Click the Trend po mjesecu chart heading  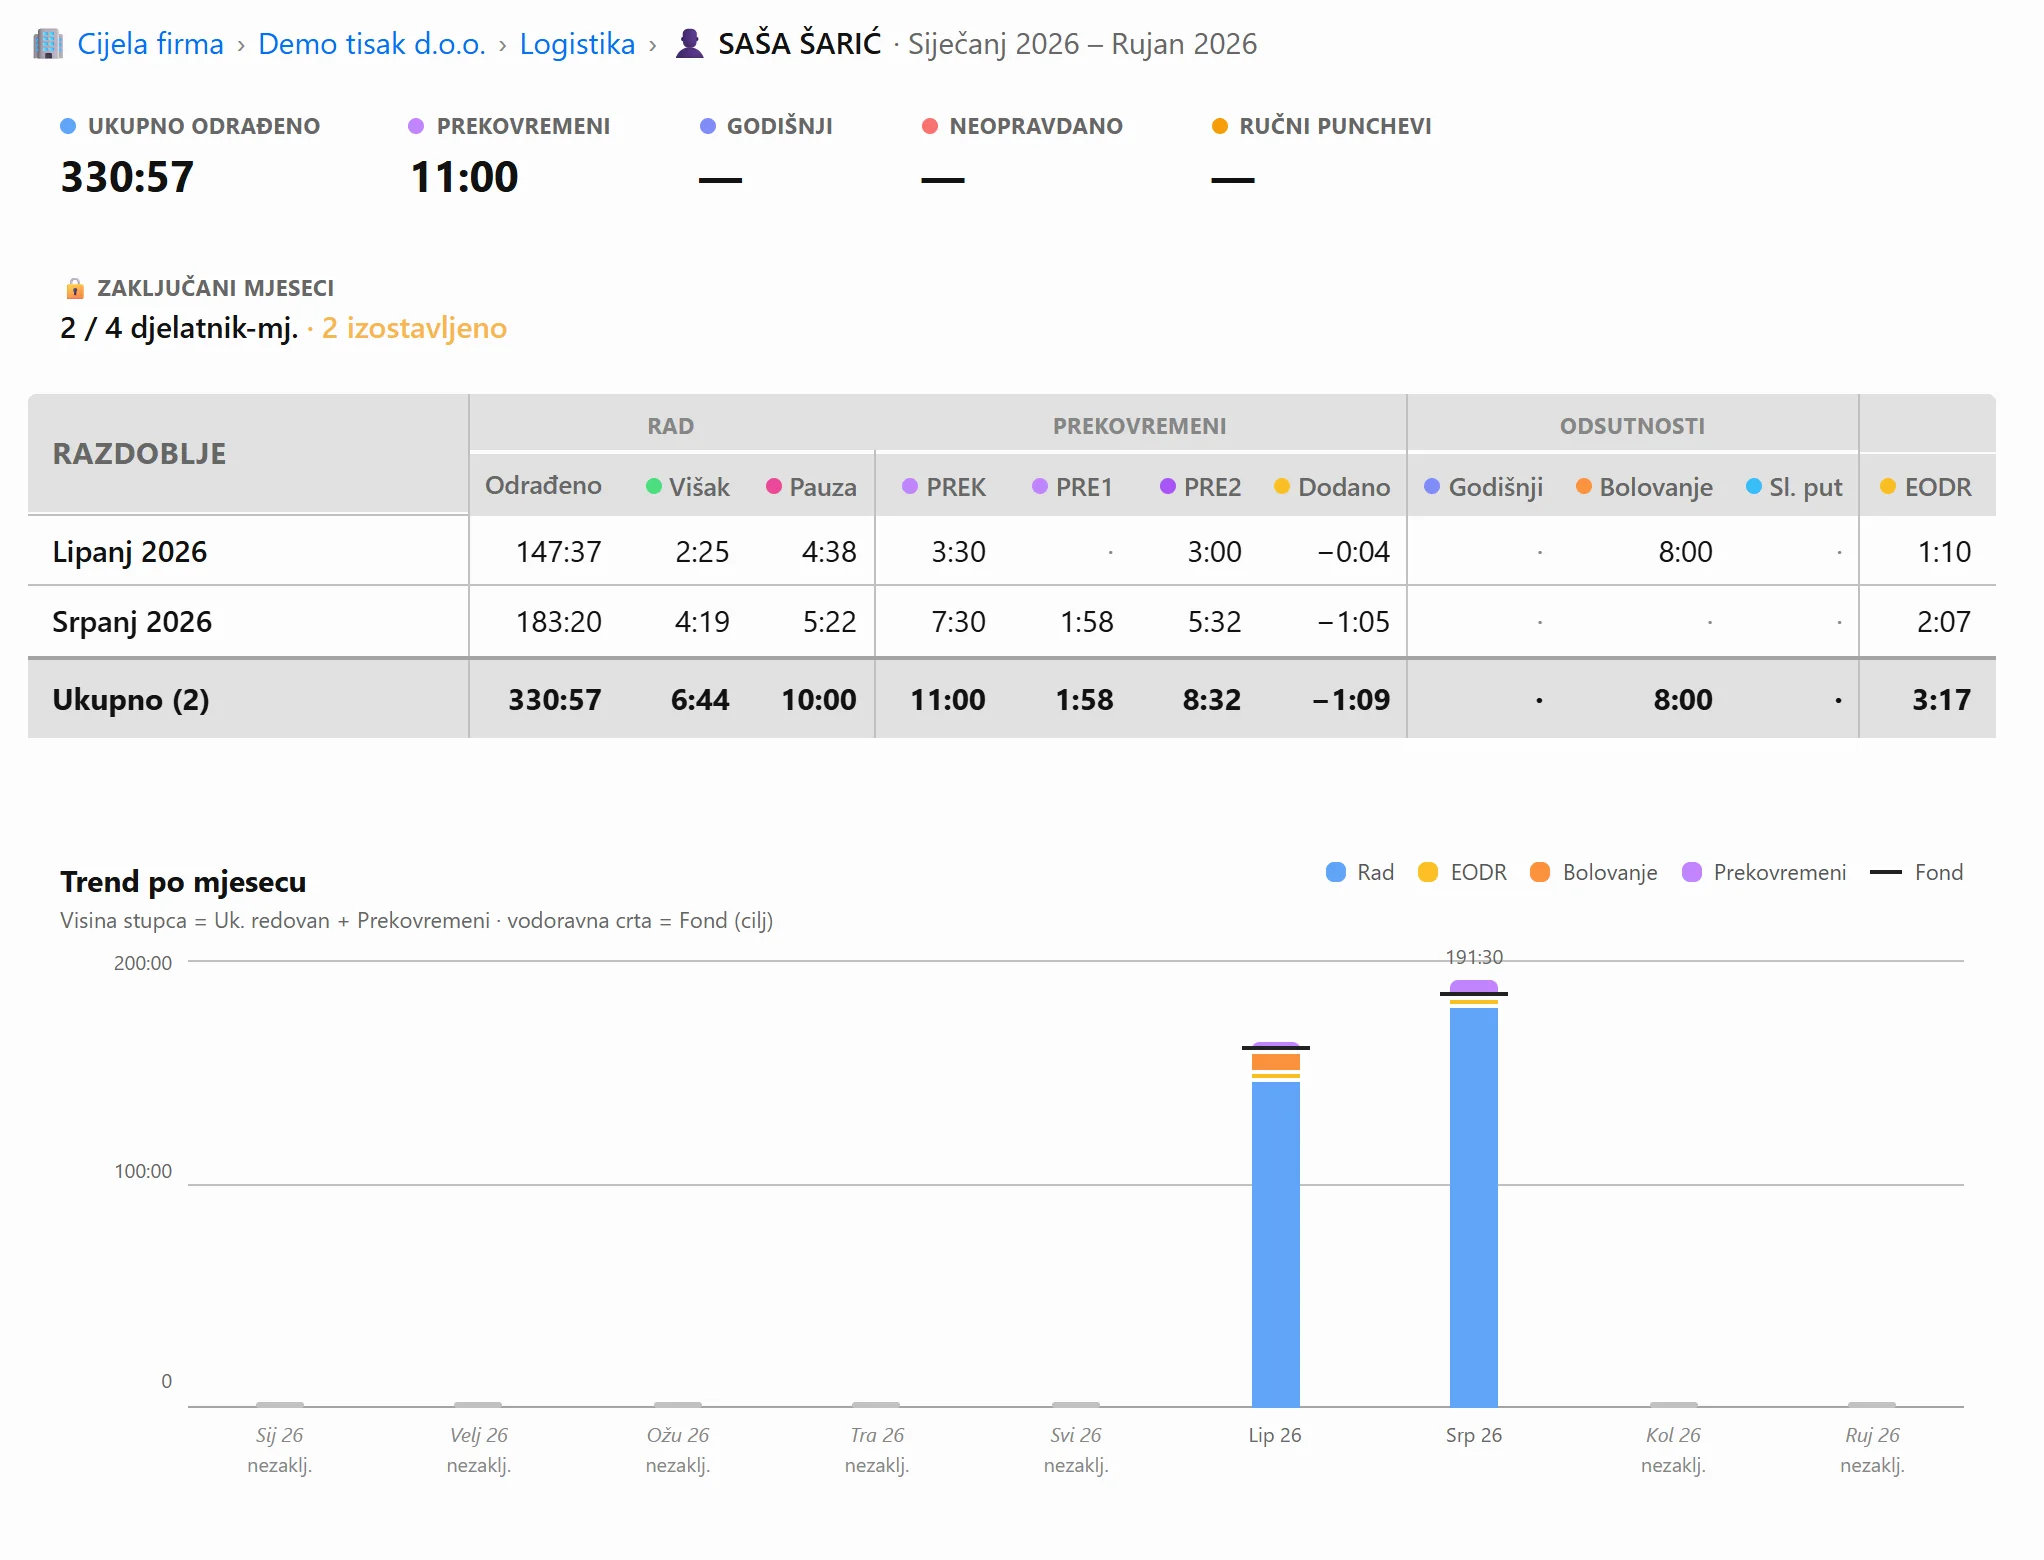[183, 882]
